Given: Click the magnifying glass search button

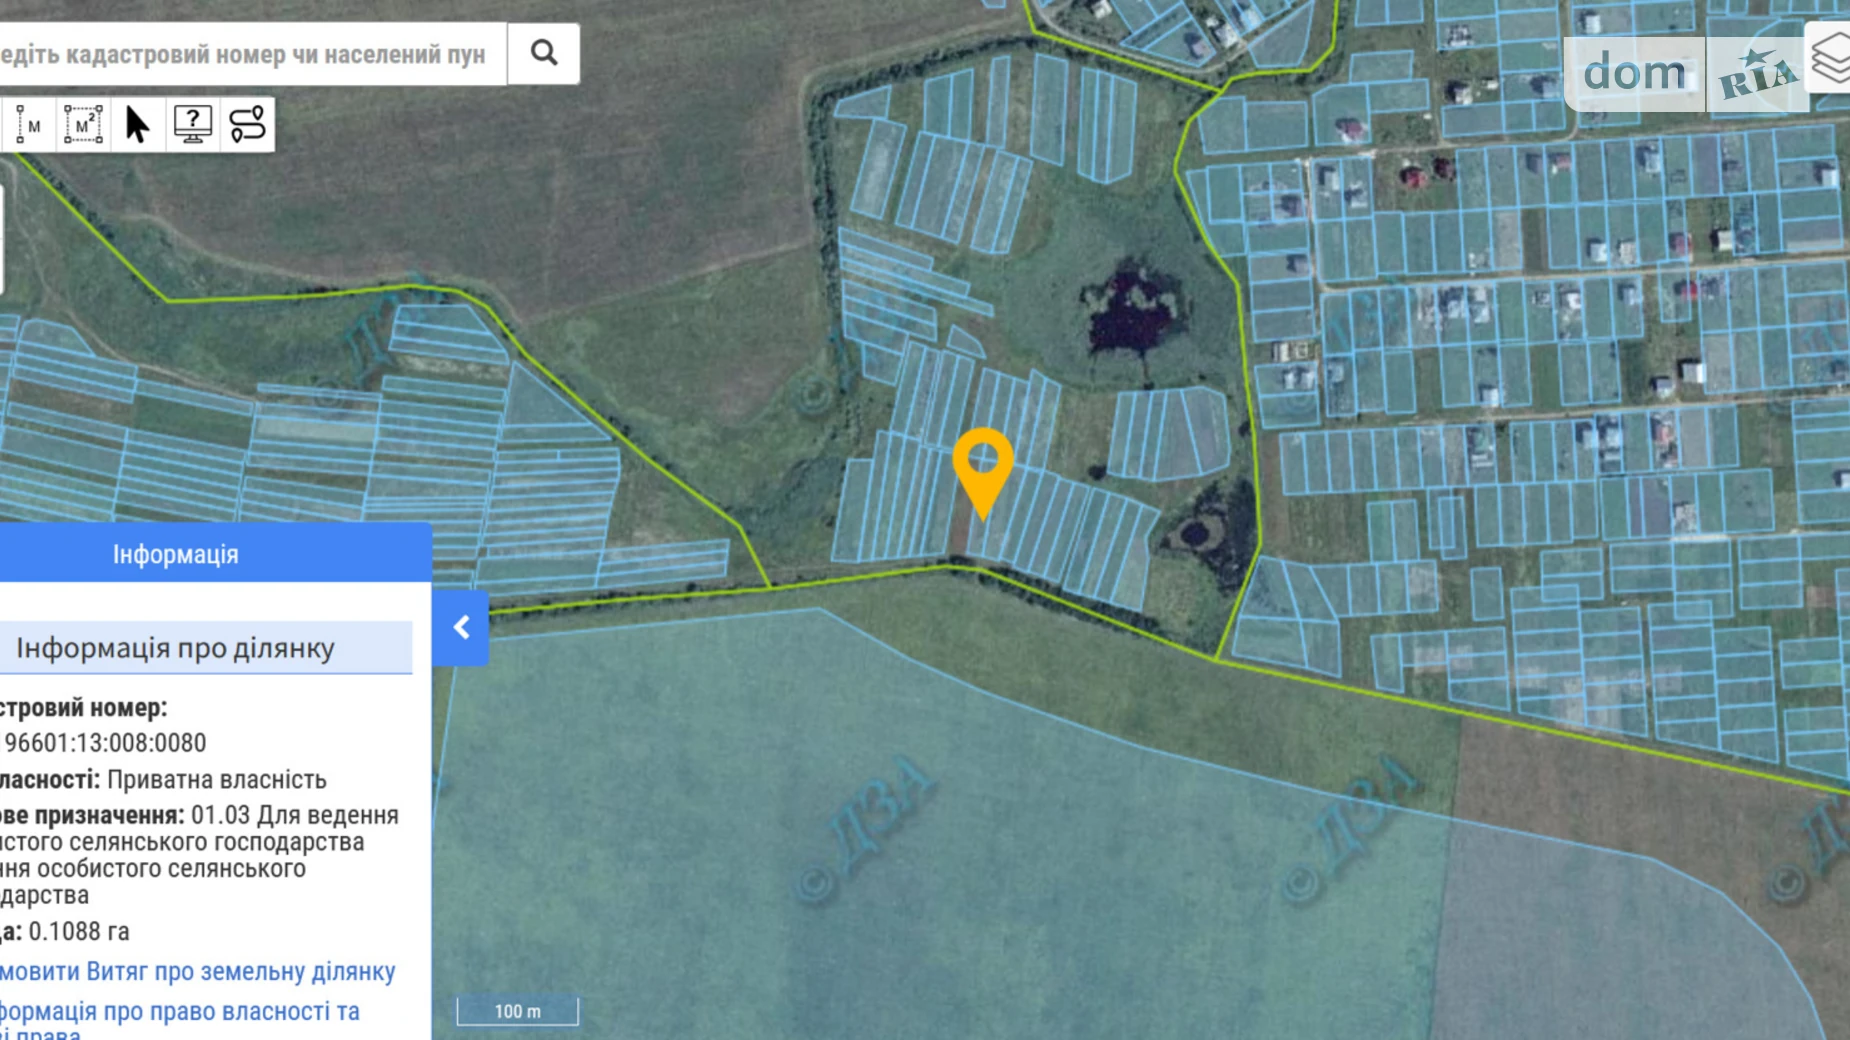Looking at the screenshot, I should pos(543,53).
